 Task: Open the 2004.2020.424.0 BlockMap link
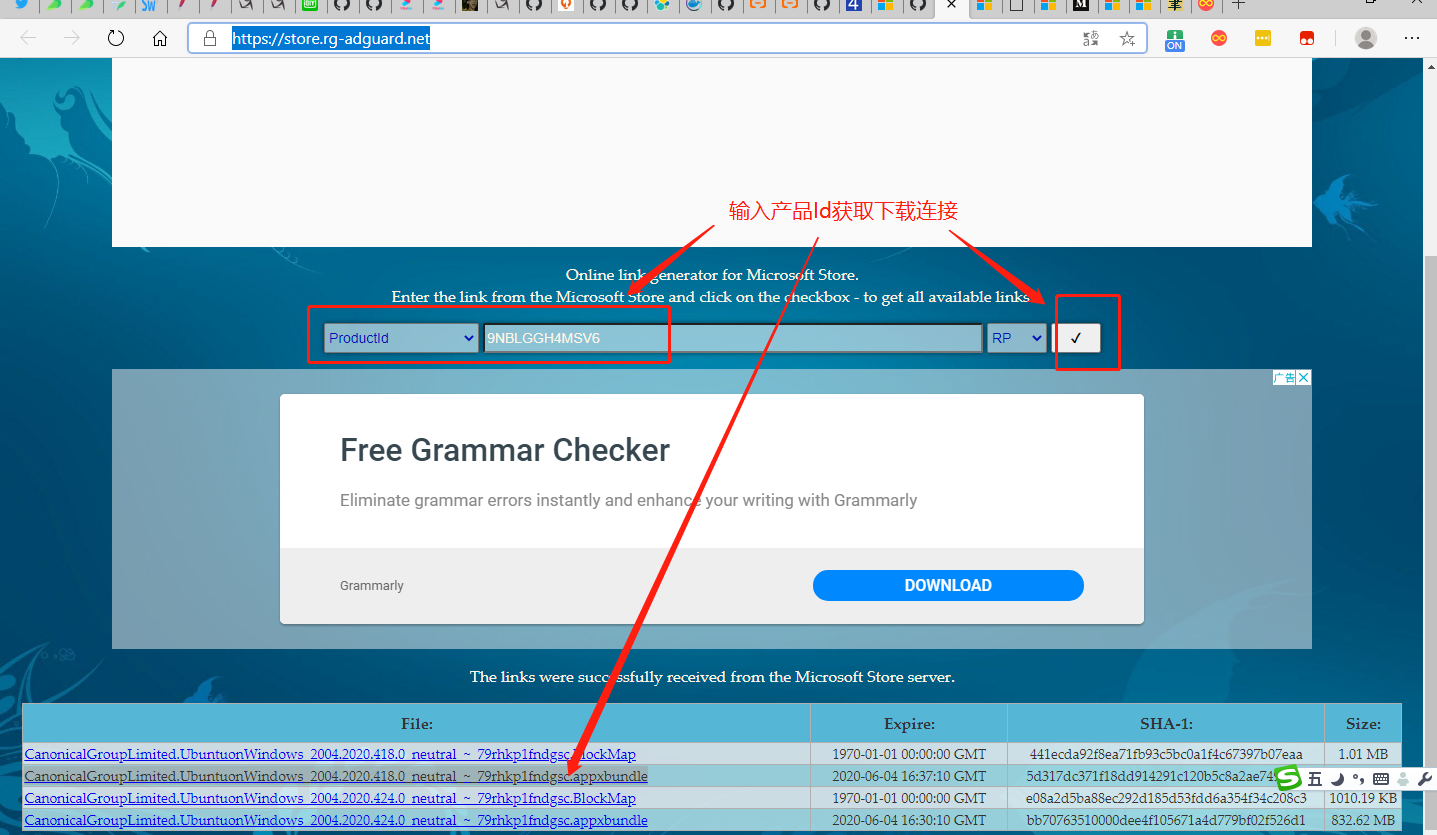click(330, 798)
